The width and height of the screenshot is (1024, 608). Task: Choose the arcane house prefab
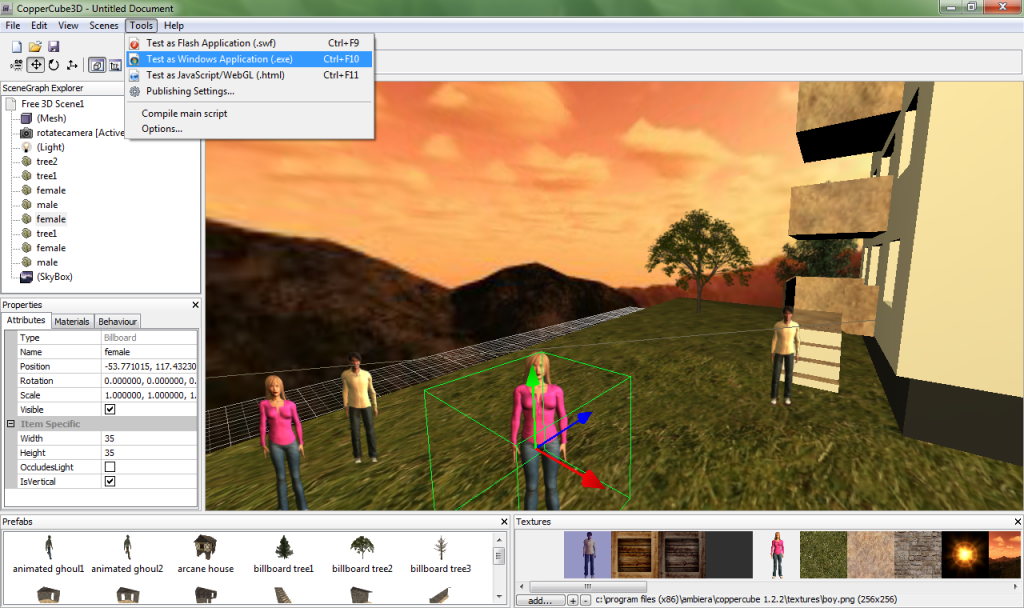point(206,554)
